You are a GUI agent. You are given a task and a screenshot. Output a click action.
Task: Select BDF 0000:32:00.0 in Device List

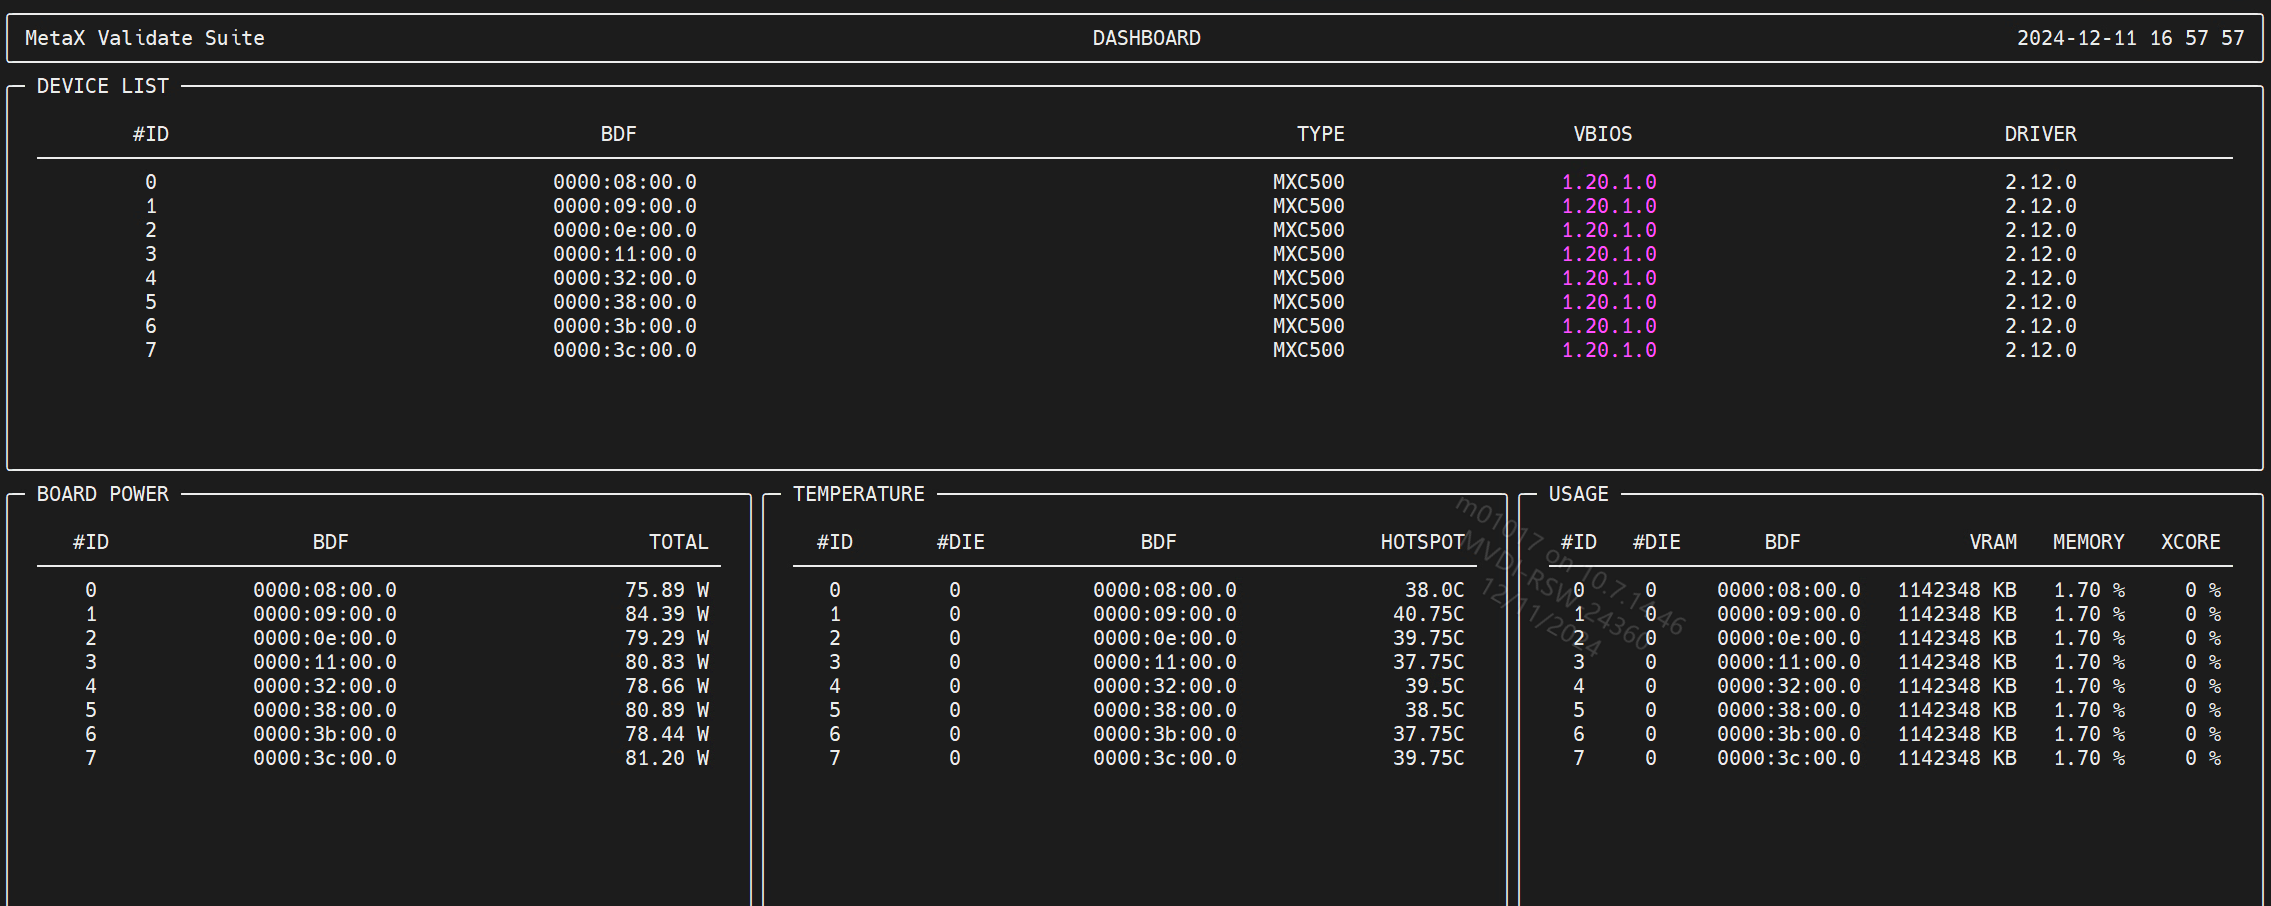click(x=625, y=278)
